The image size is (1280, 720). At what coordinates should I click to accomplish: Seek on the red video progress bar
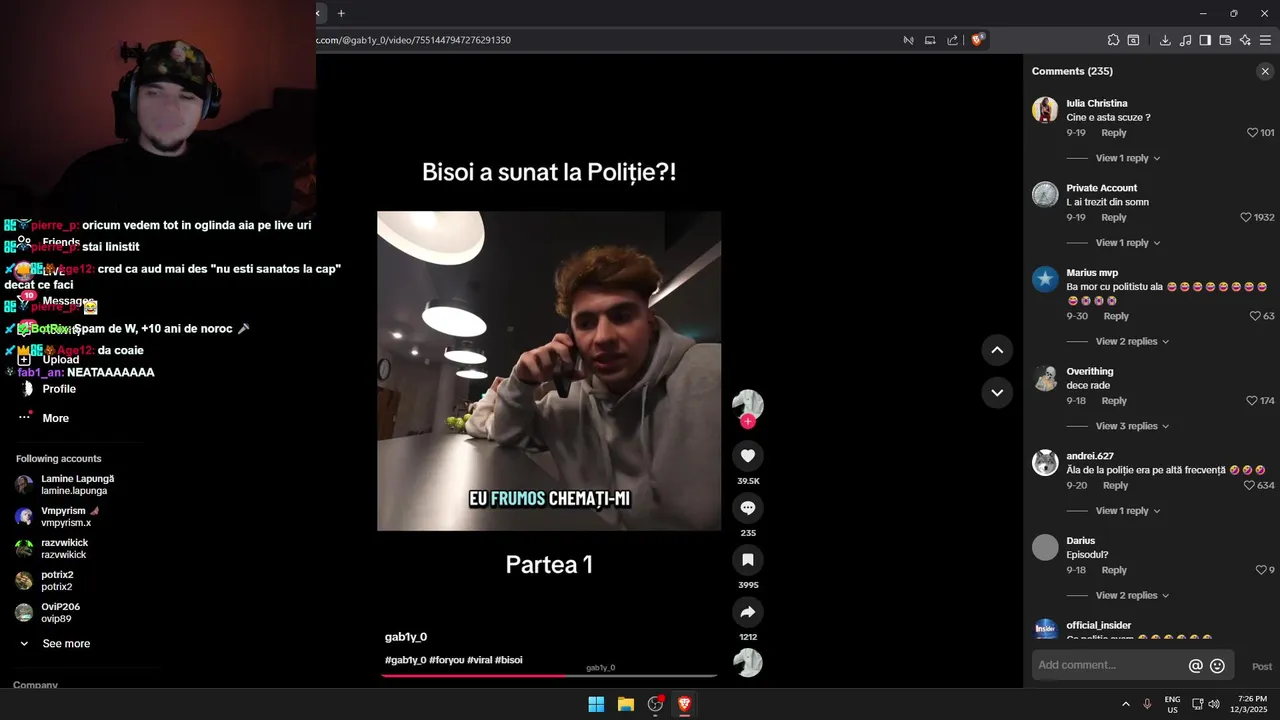point(549,675)
